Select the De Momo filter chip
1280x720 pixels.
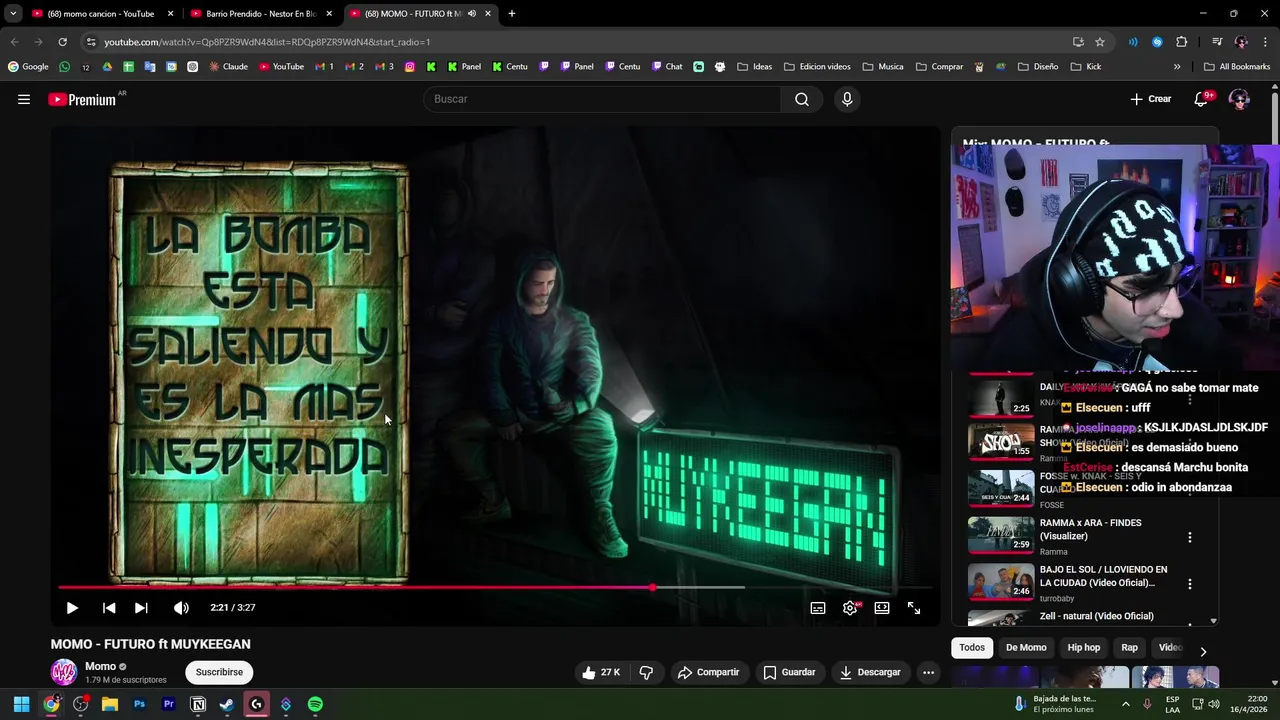[1026, 648]
